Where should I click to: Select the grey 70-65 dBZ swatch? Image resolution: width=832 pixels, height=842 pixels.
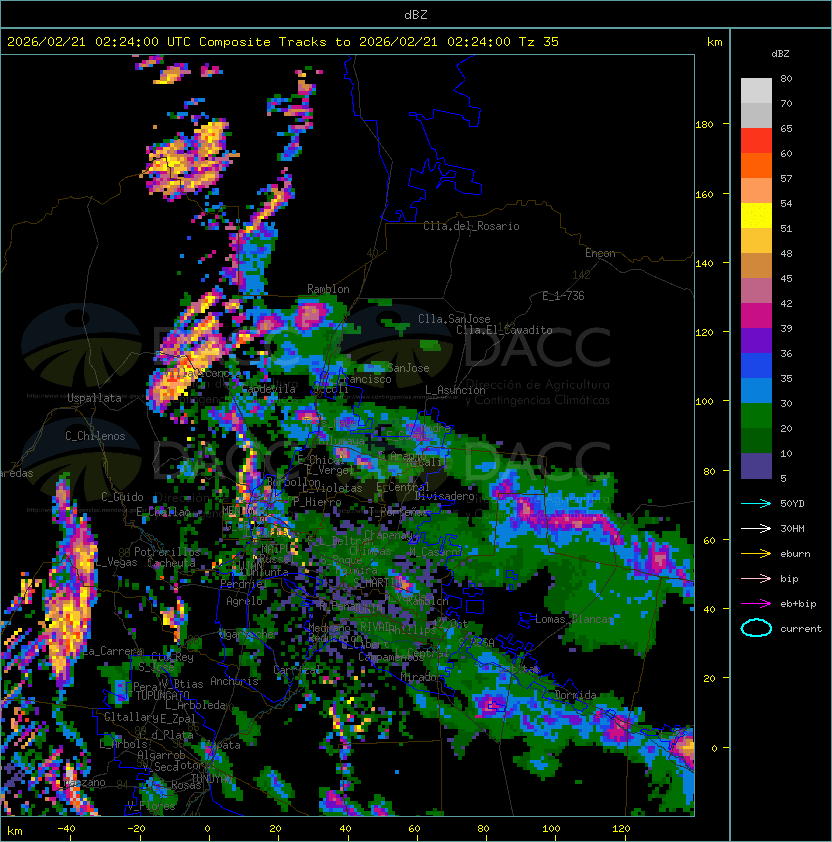[756, 115]
